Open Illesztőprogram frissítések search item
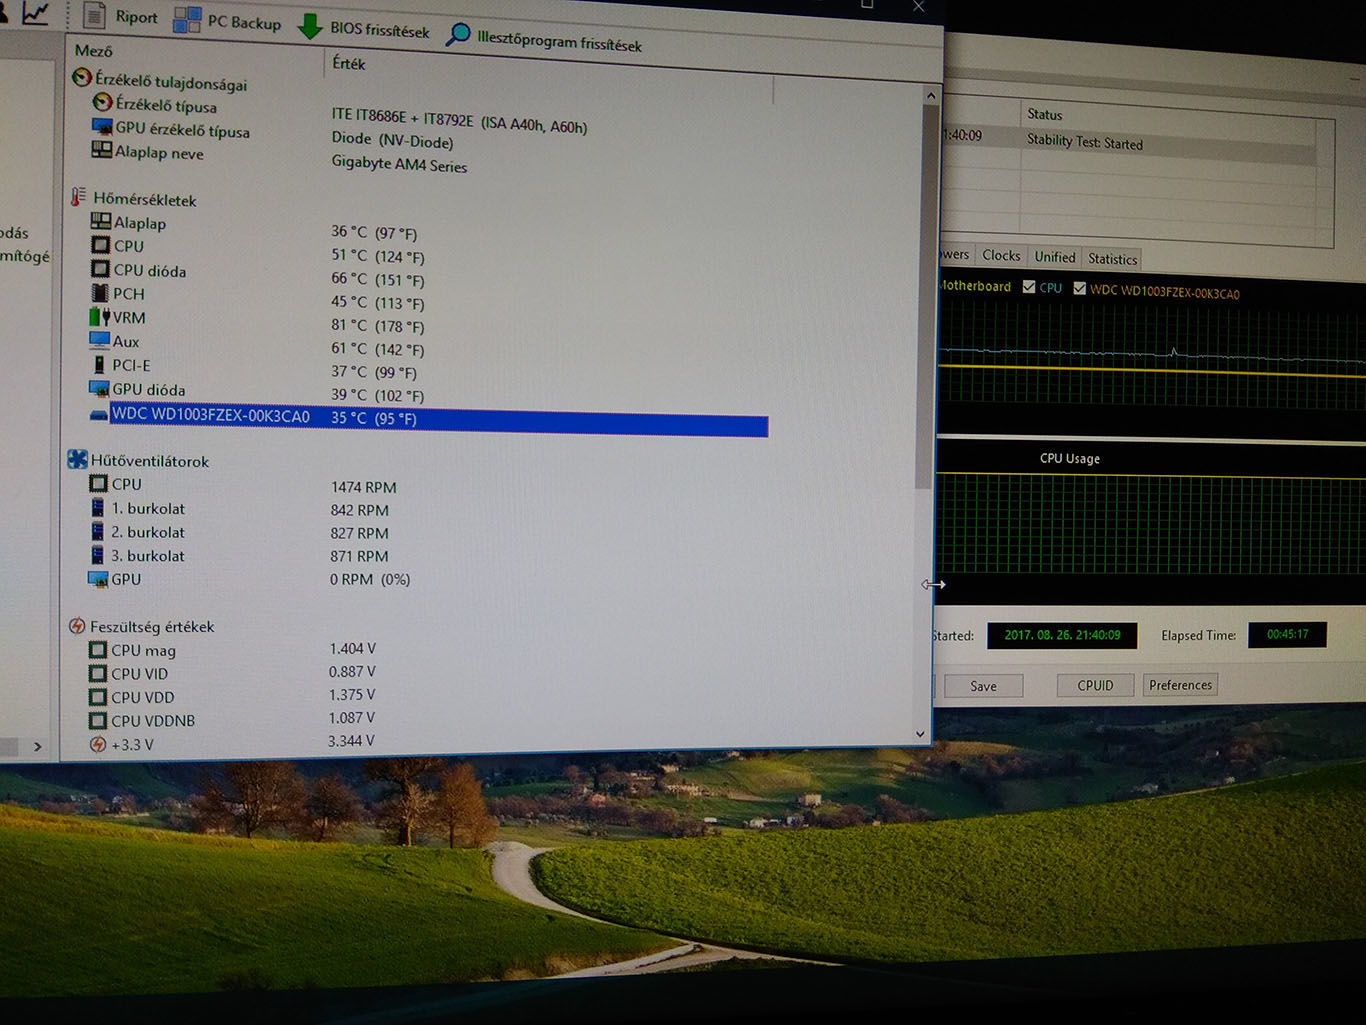 (543, 39)
